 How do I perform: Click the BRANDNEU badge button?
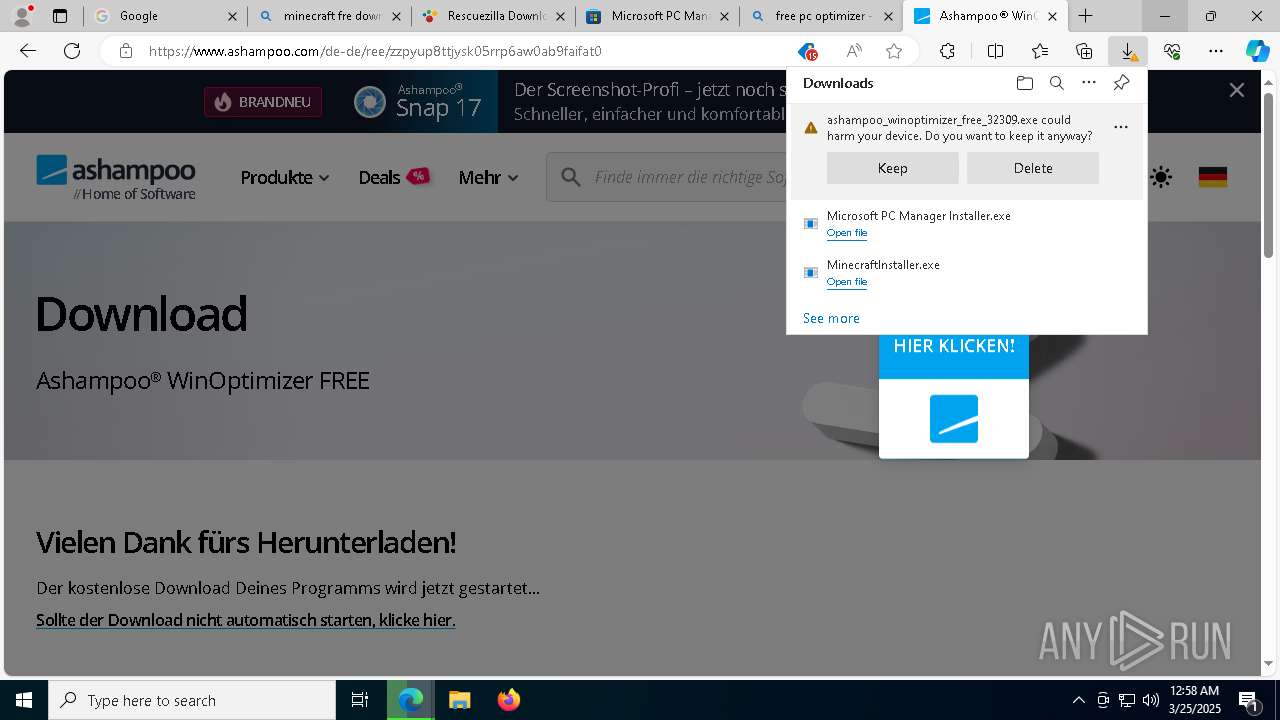[263, 102]
